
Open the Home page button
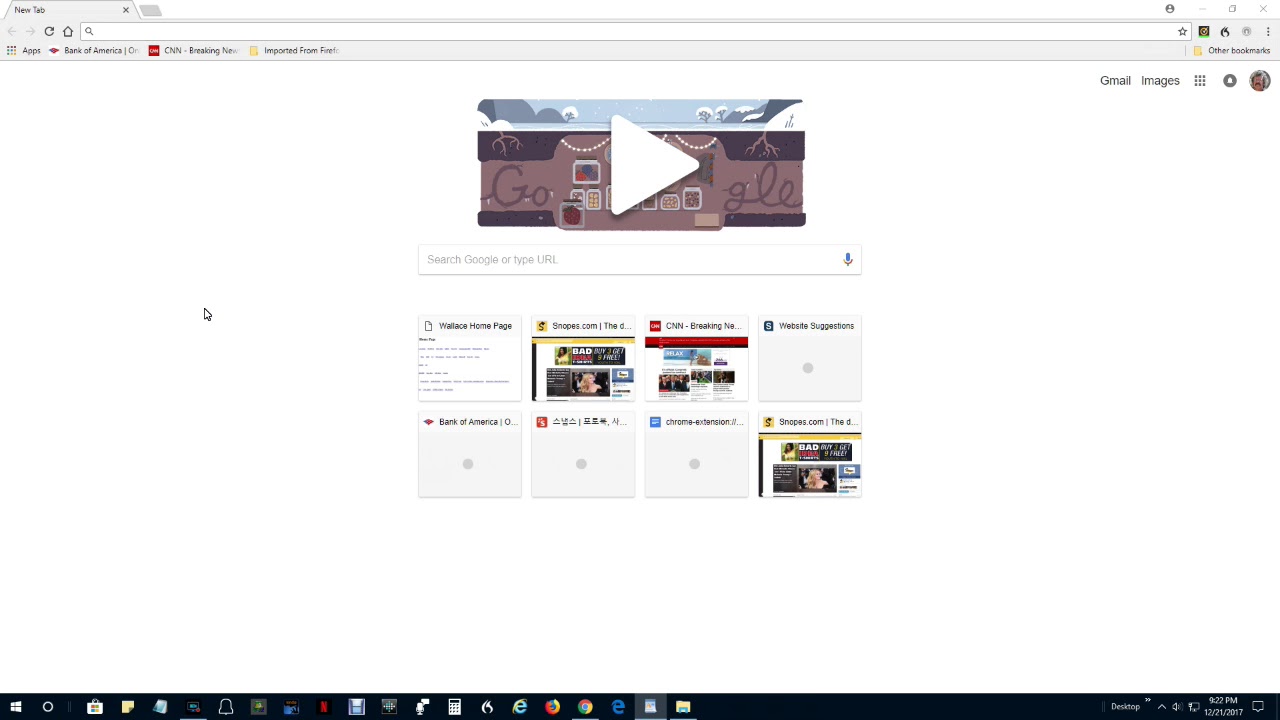click(x=68, y=31)
